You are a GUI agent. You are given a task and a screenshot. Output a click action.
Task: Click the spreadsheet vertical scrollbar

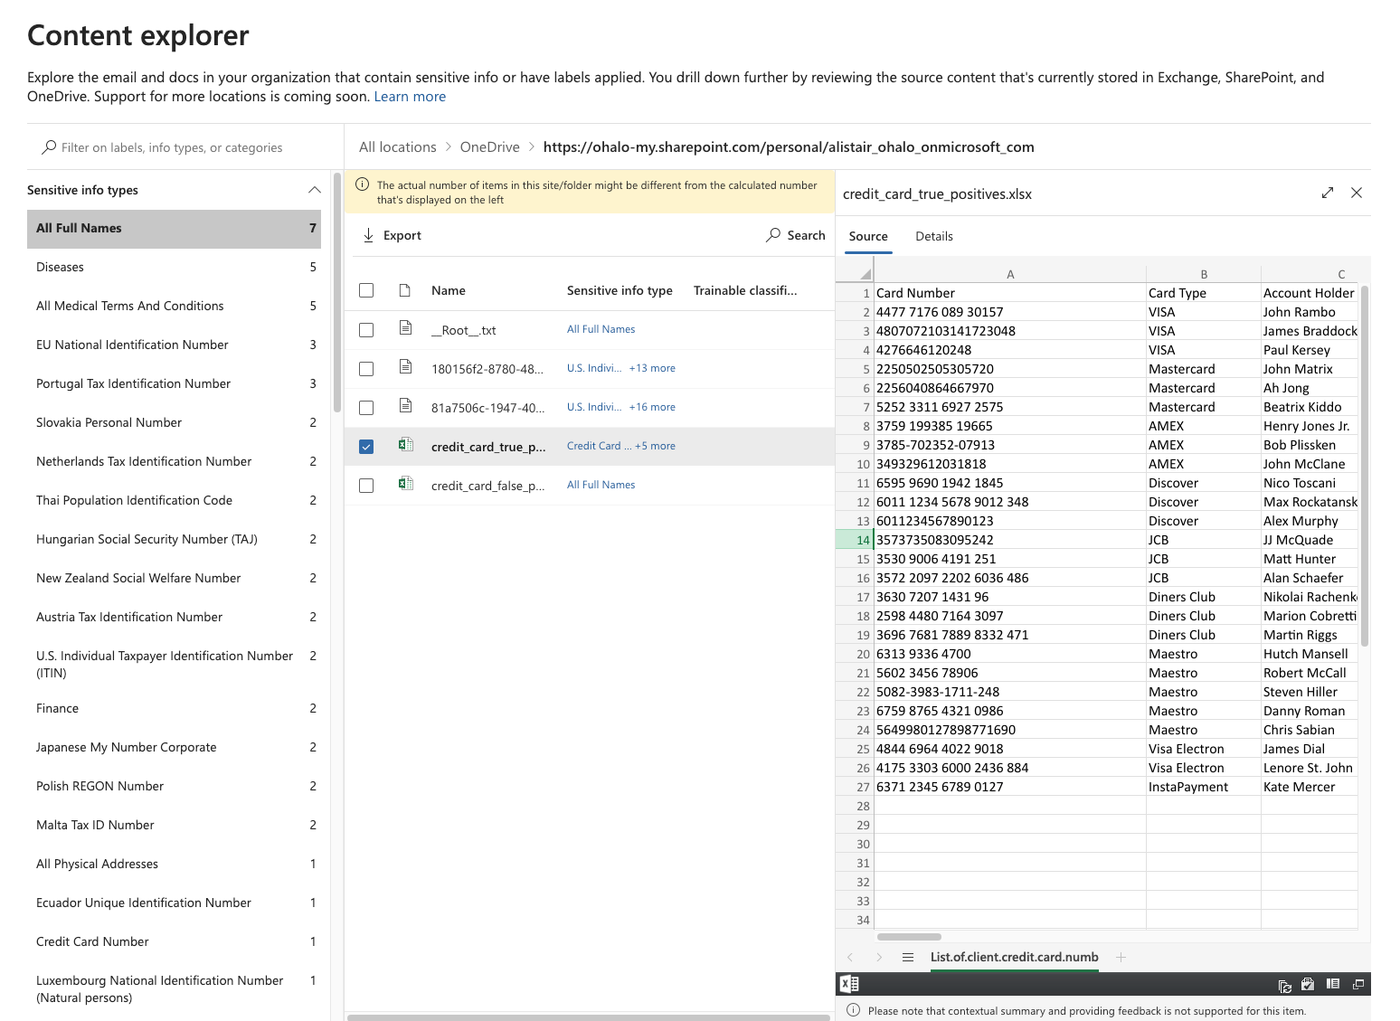point(1364,465)
